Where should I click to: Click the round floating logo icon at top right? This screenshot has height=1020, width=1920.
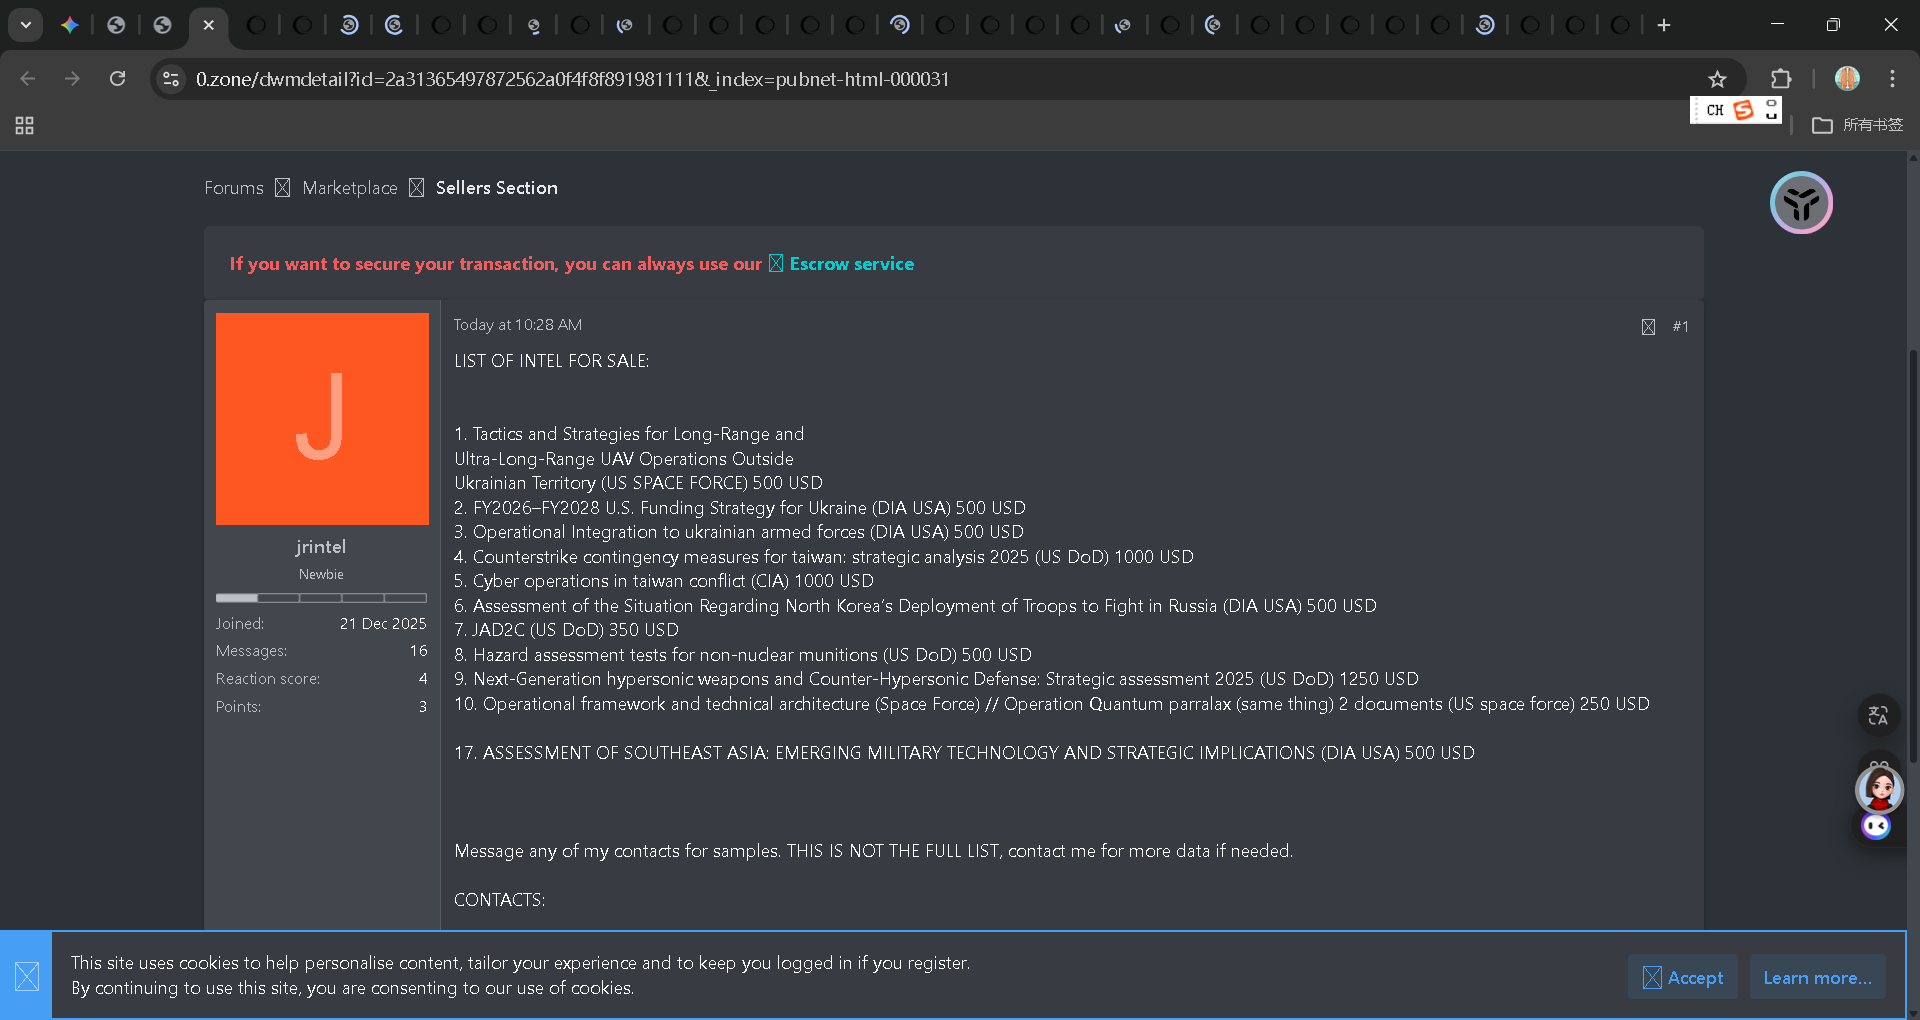[1801, 203]
